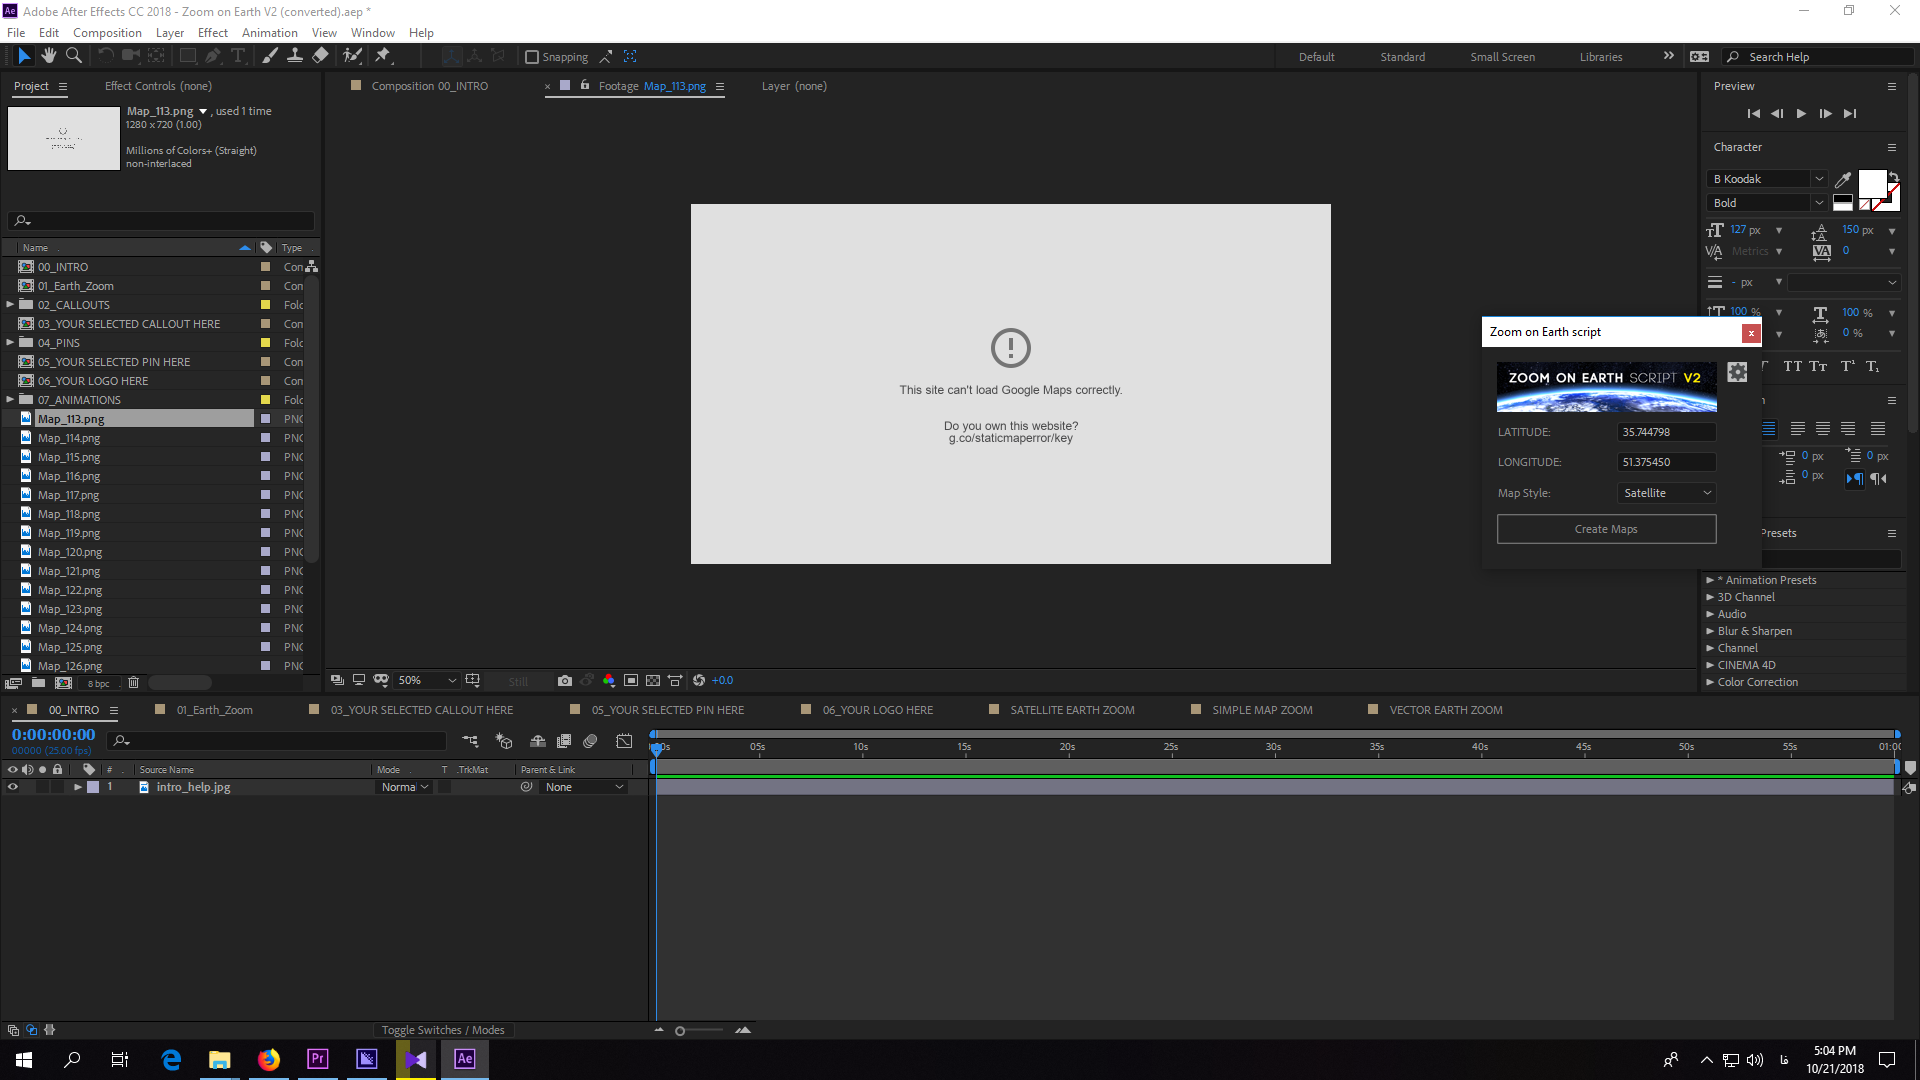1920x1080 pixels.
Task: Open show channel color management icon
Action: click(x=609, y=680)
